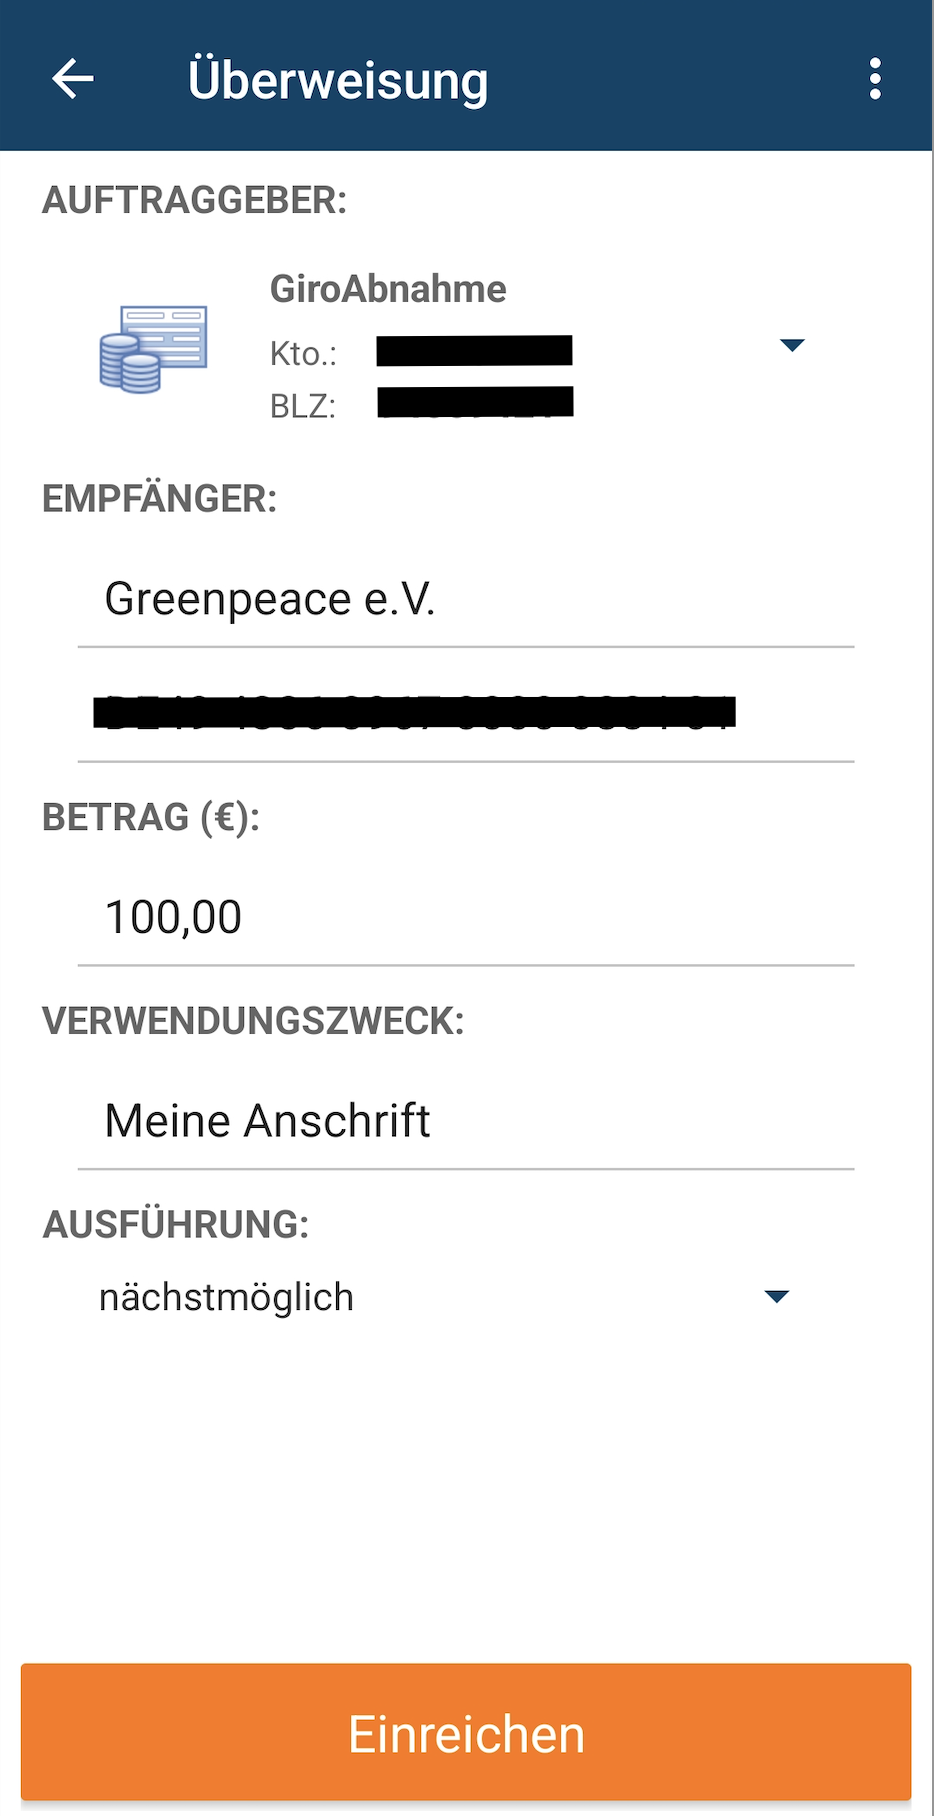Screen dimensions: 934x1816
Task: Tap the BETRAG (€) label
Action: (151, 818)
